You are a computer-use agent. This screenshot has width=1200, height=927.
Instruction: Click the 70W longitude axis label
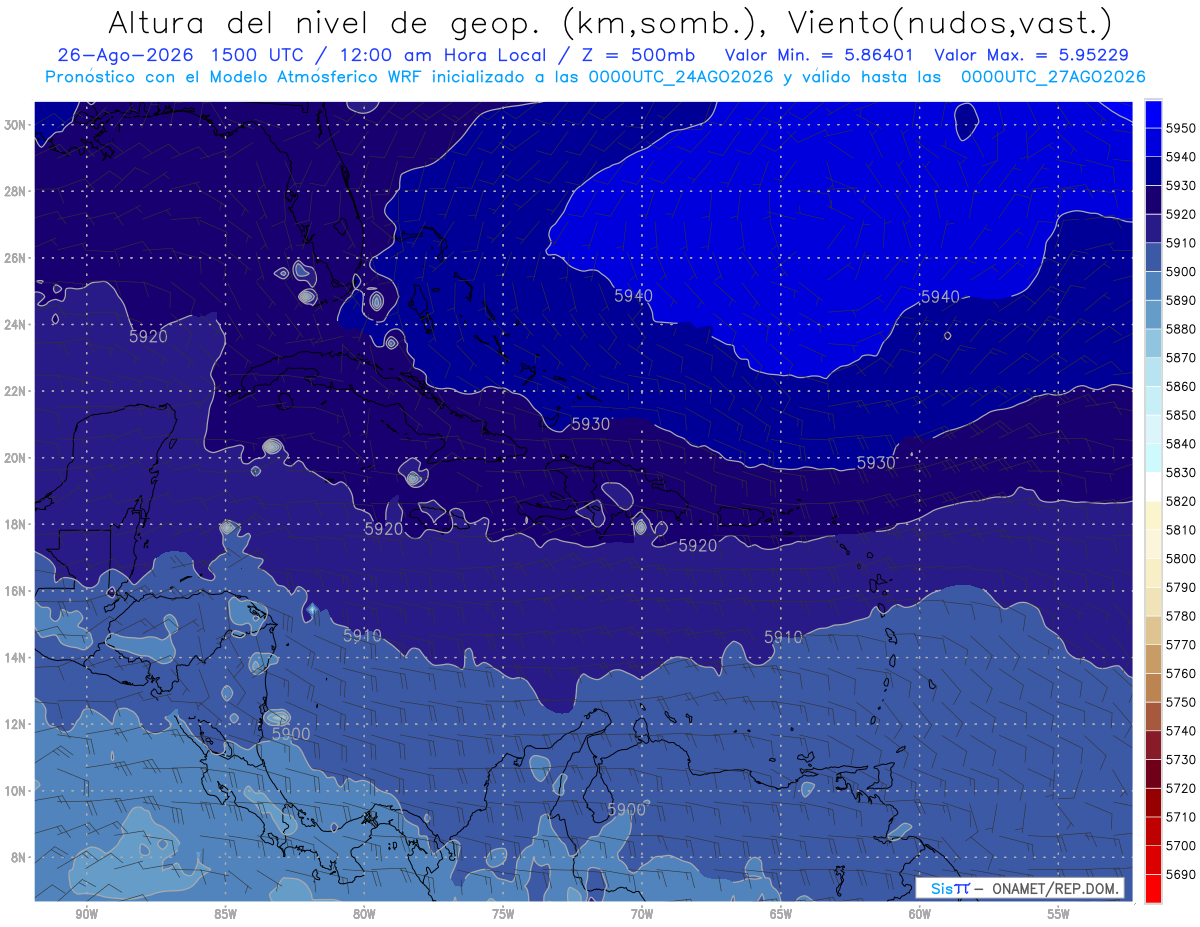pos(642,914)
